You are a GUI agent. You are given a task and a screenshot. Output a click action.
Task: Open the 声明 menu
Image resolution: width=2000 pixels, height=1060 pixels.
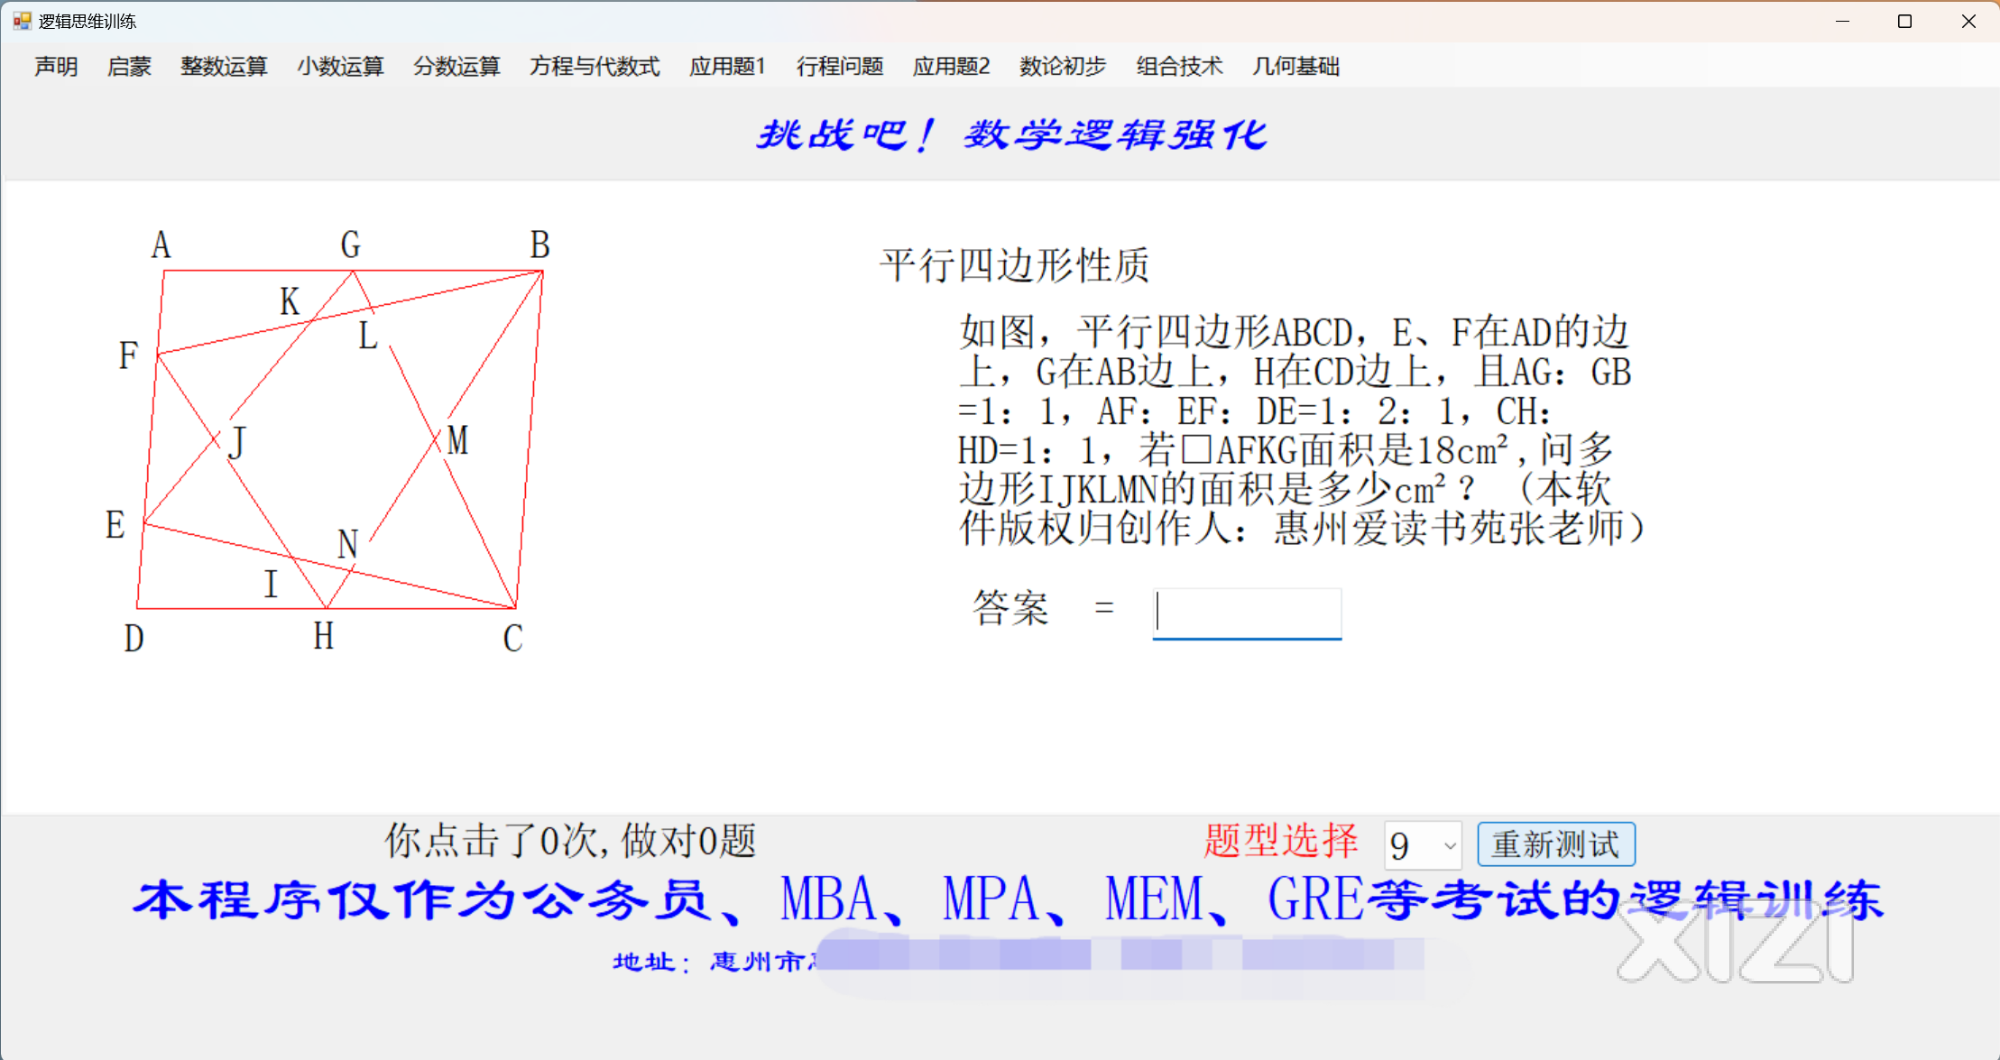click(x=56, y=66)
